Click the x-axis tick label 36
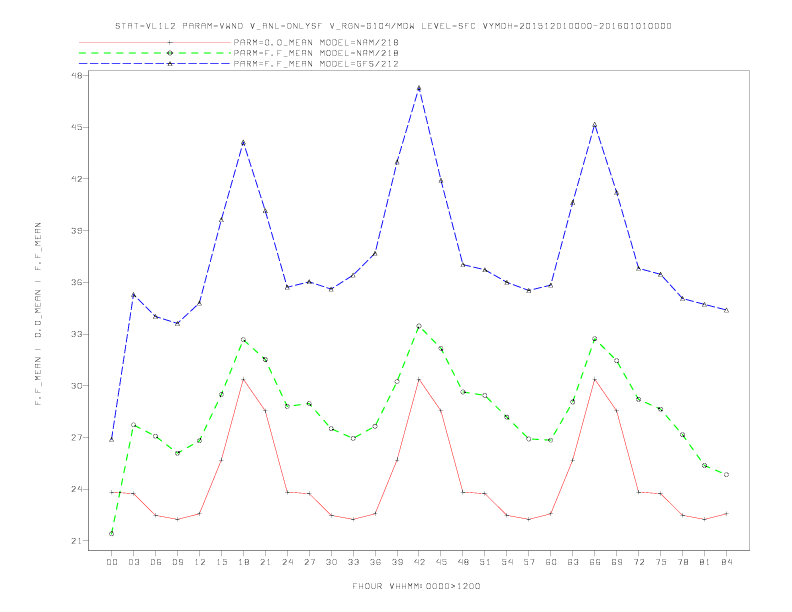The width and height of the screenshot is (792, 612). pos(375,562)
